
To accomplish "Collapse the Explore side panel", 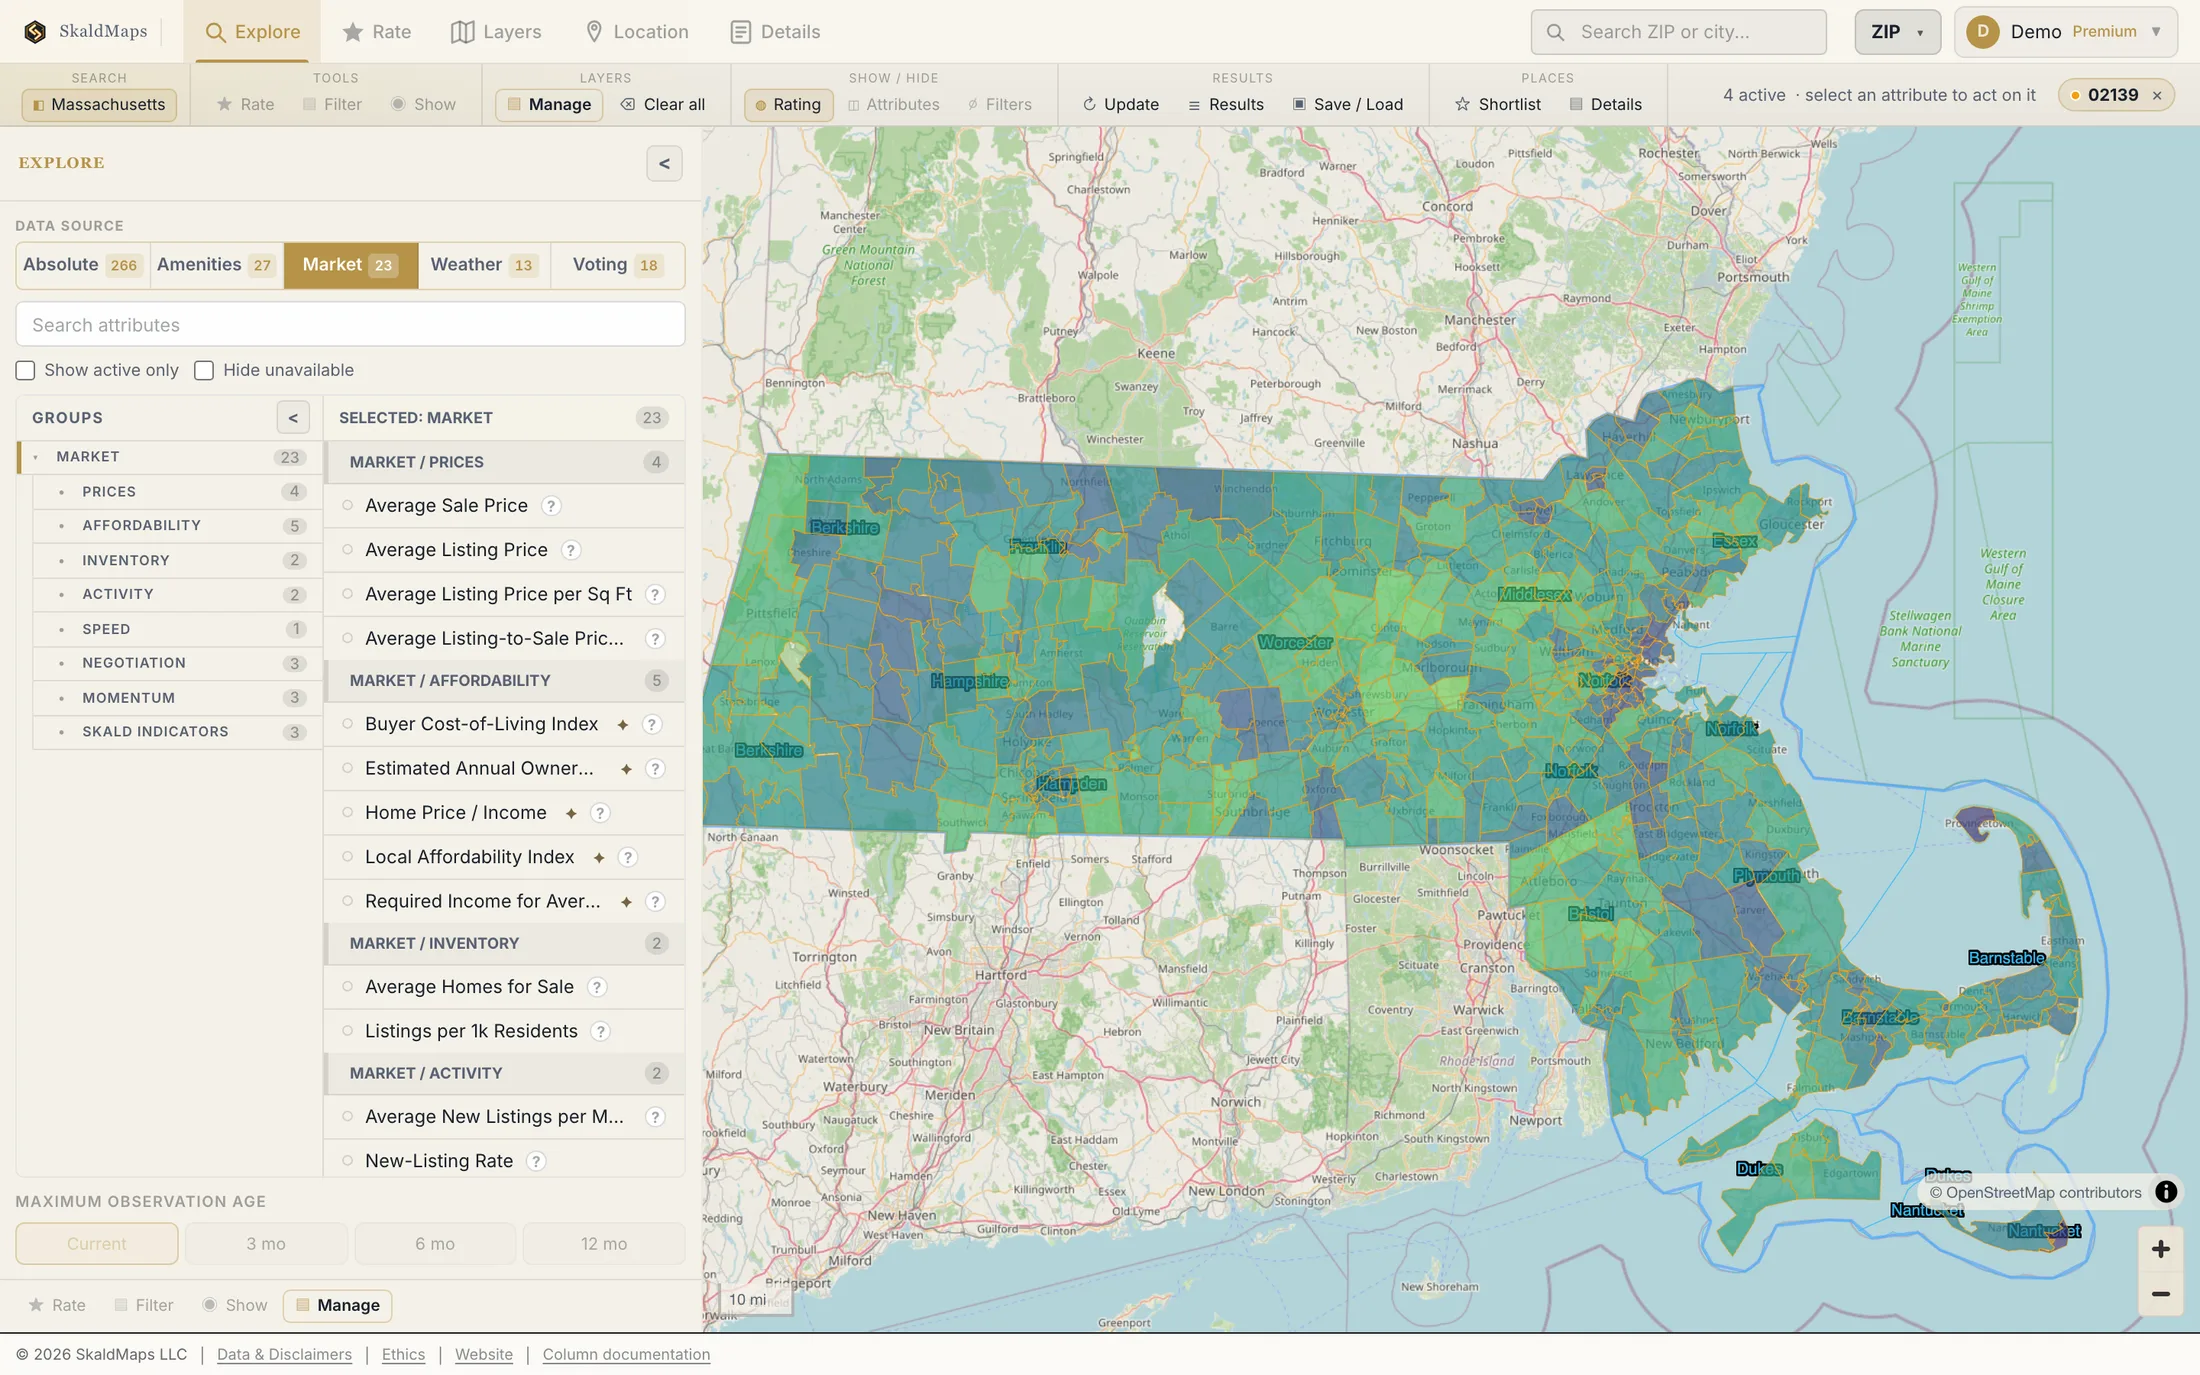I will [664, 164].
